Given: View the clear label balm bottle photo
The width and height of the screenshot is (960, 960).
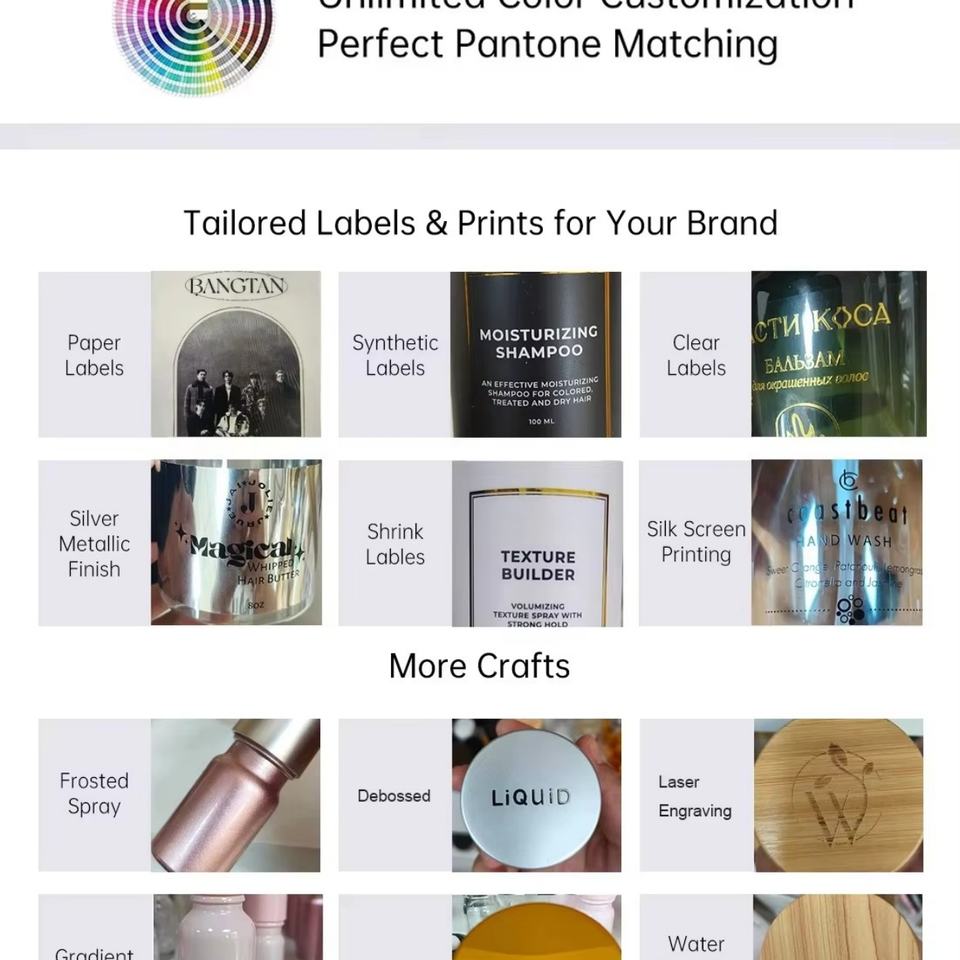Looking at the screenshot, I should 838,354.
